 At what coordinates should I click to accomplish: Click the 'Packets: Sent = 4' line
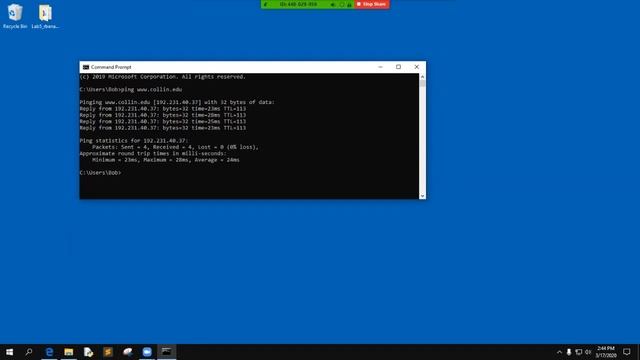pyautogui.click(x=176, y=147)
